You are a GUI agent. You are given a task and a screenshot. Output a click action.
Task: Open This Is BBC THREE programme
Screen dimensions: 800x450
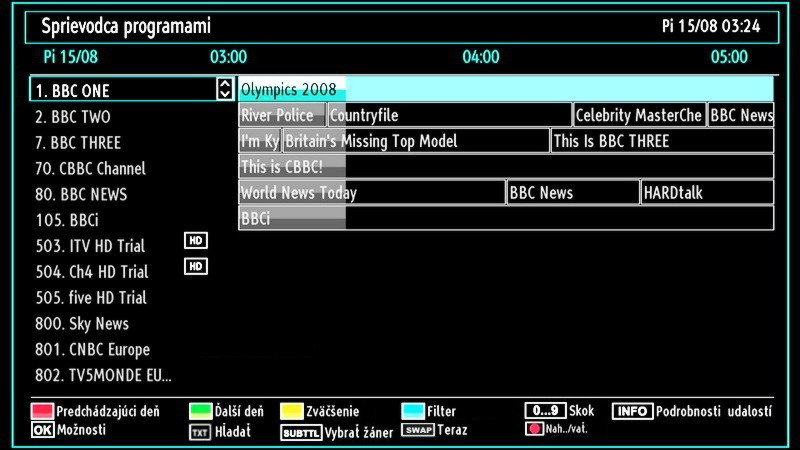tap(662, 141)
